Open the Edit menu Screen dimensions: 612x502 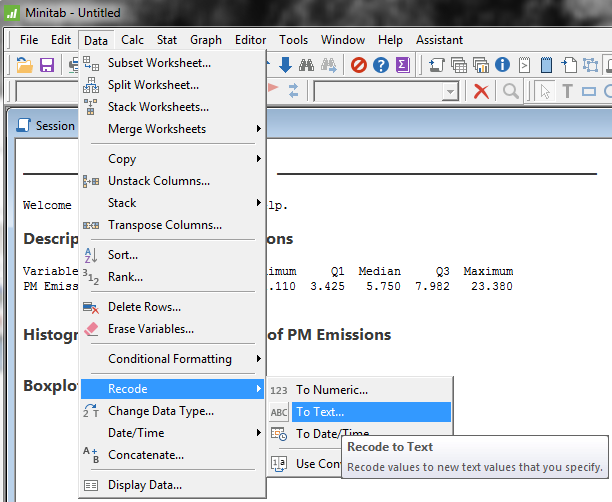coord(61,40)
